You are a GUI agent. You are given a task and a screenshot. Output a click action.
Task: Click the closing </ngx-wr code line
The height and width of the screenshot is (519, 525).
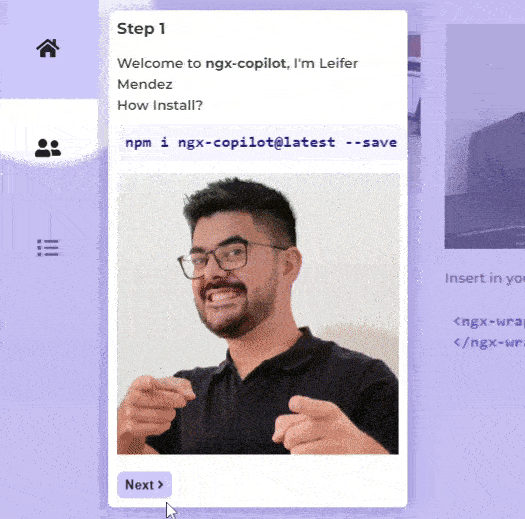click(489, 343)
